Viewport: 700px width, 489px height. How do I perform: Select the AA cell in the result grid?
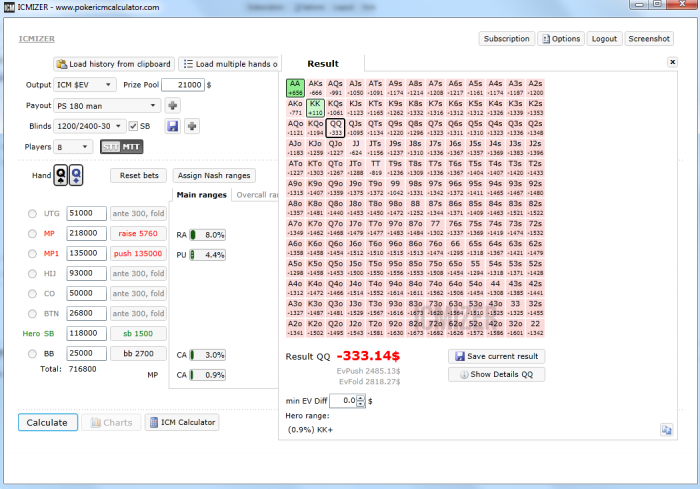295,88
